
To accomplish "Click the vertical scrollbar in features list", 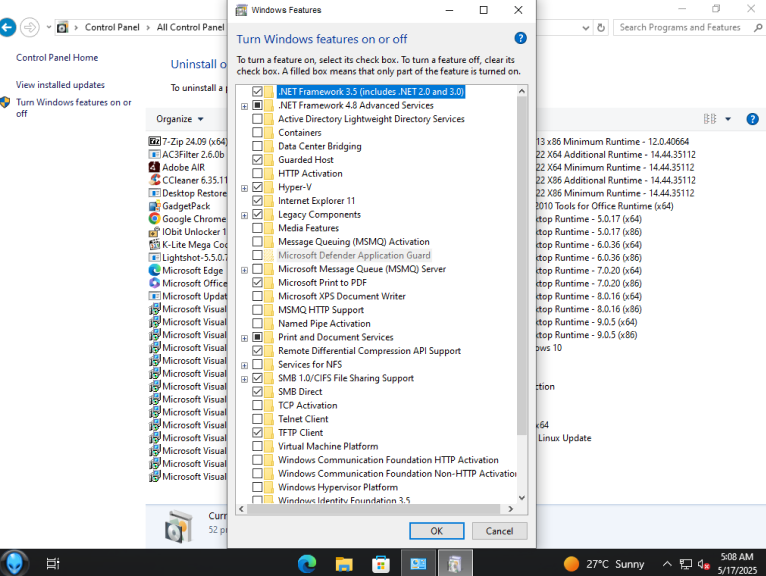I will pos(522,266).
